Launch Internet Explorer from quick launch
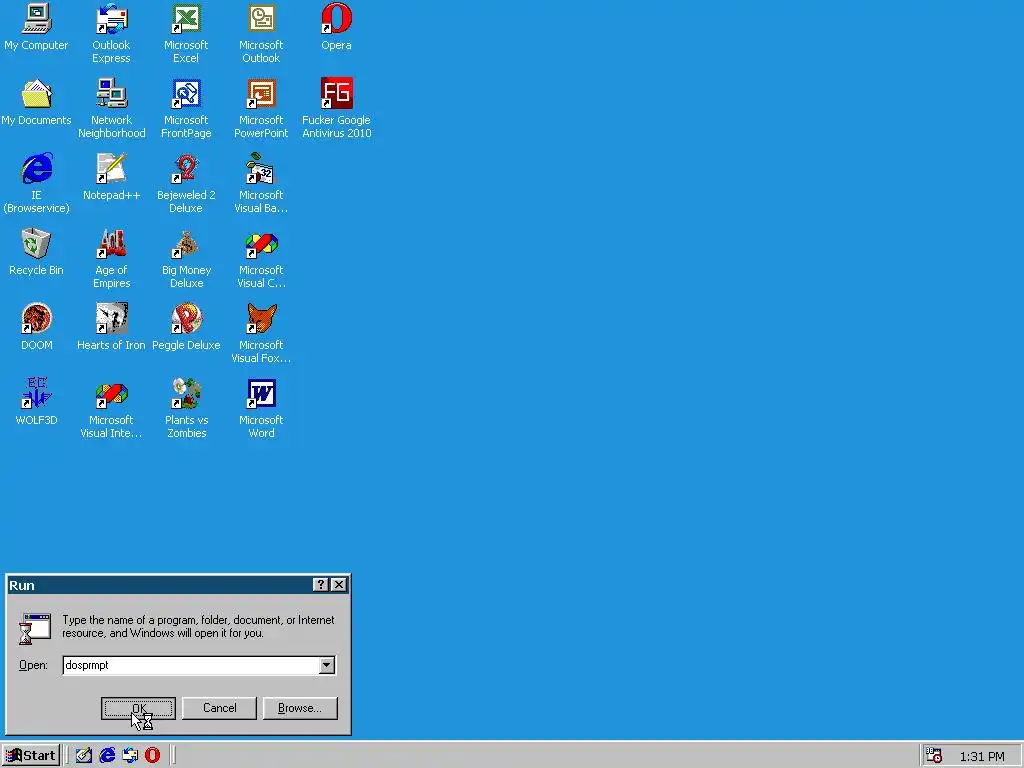 tap(107, 756)
